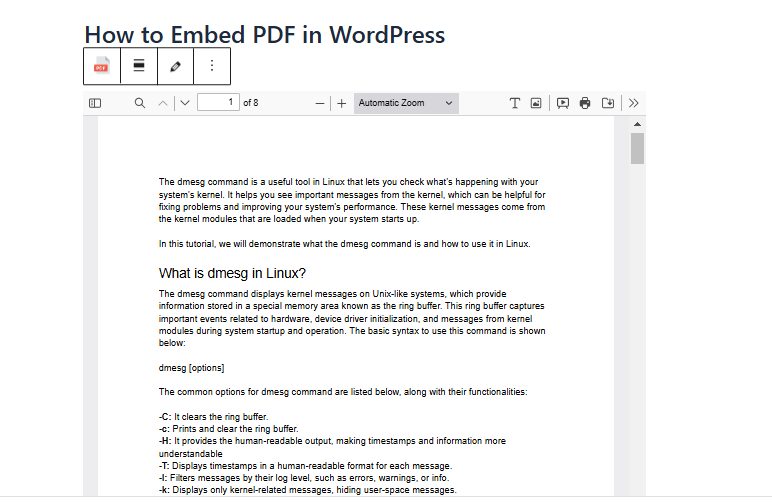Click the page number input field

click(x=218, y=102)
